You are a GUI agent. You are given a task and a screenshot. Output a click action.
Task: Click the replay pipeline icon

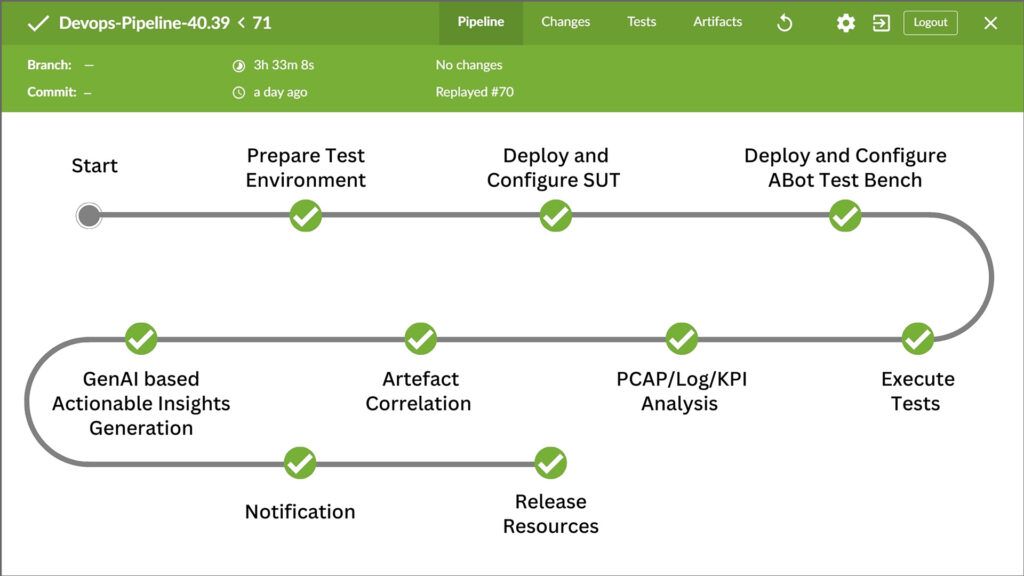[x=784, y=24]
